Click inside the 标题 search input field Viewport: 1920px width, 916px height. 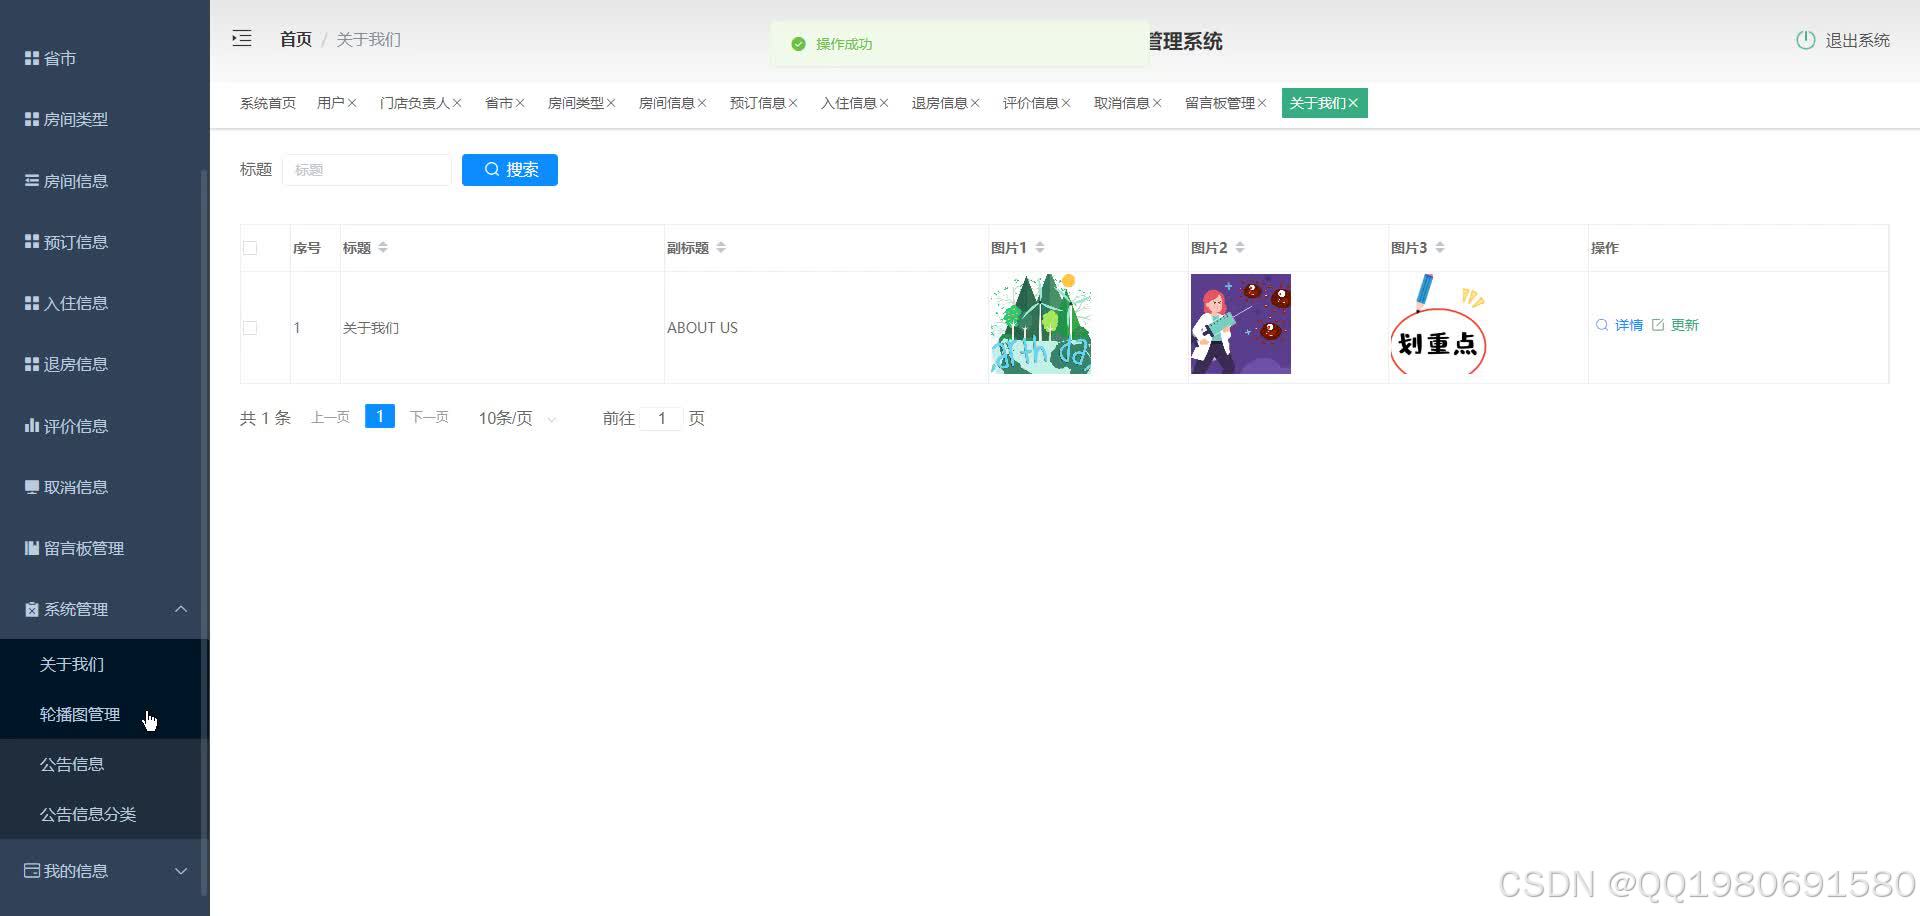(366, 169)
